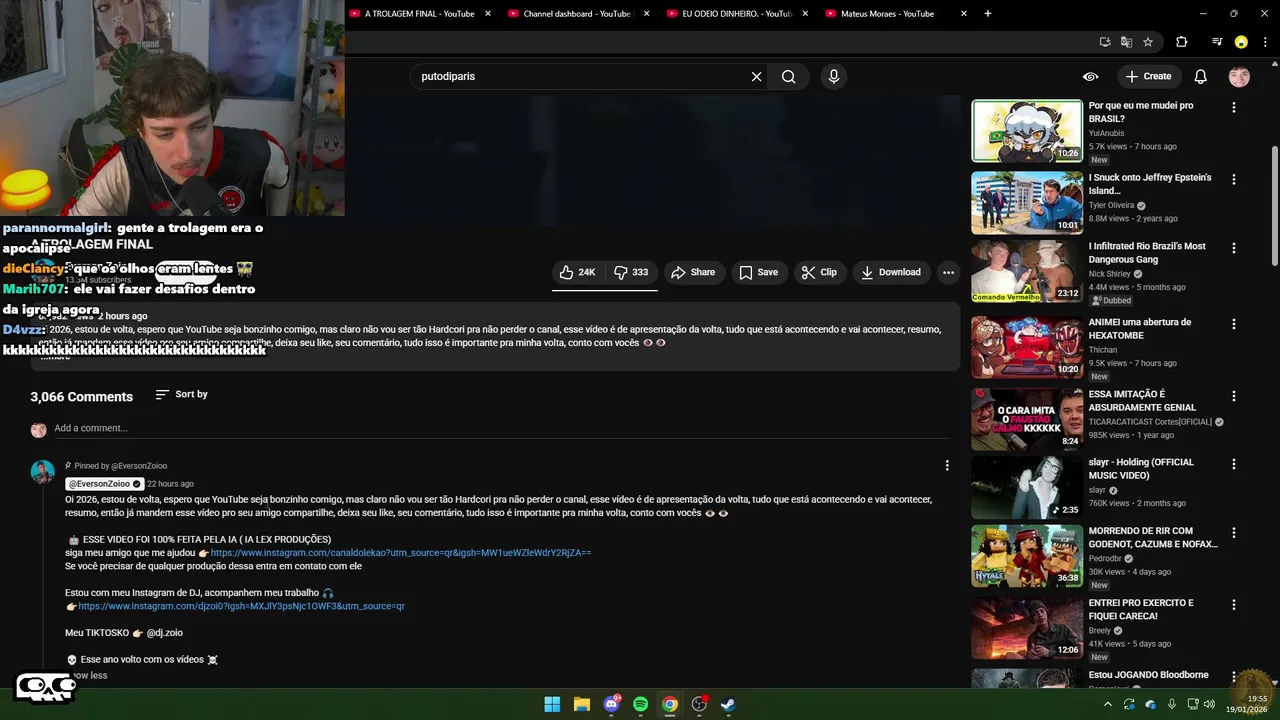Open Chrome extensions puzzle icon

point(1181,42)
